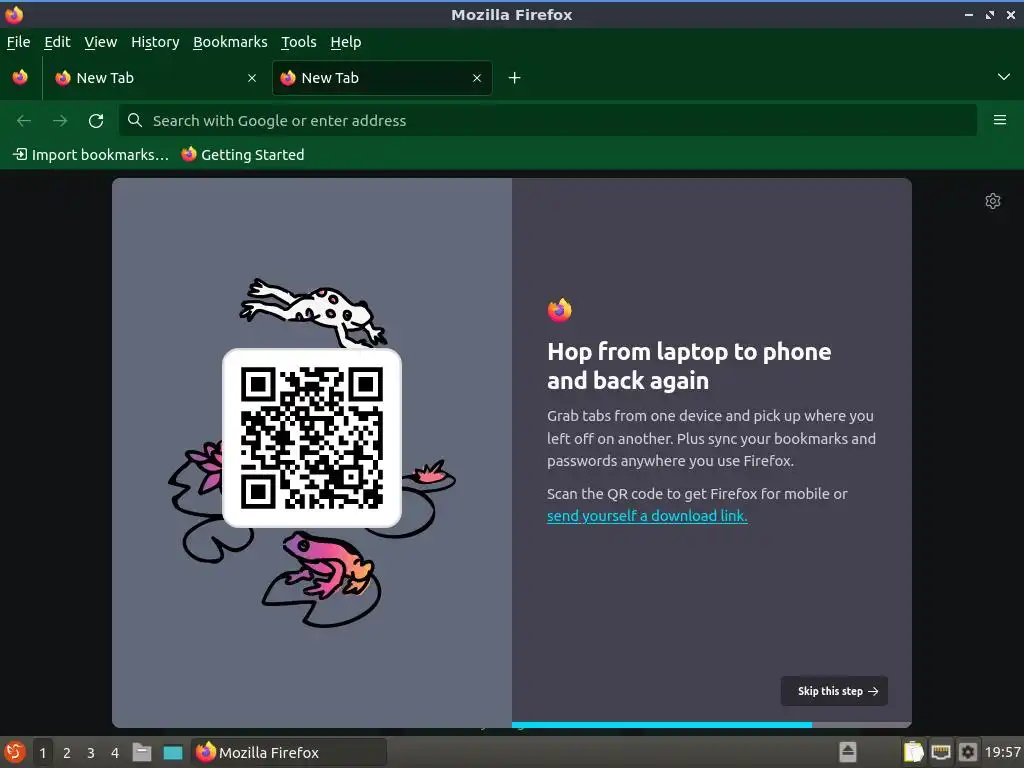This screenshot has width=1024, height=768.
Task: Open the new tab plus icon
Action: 515,78
